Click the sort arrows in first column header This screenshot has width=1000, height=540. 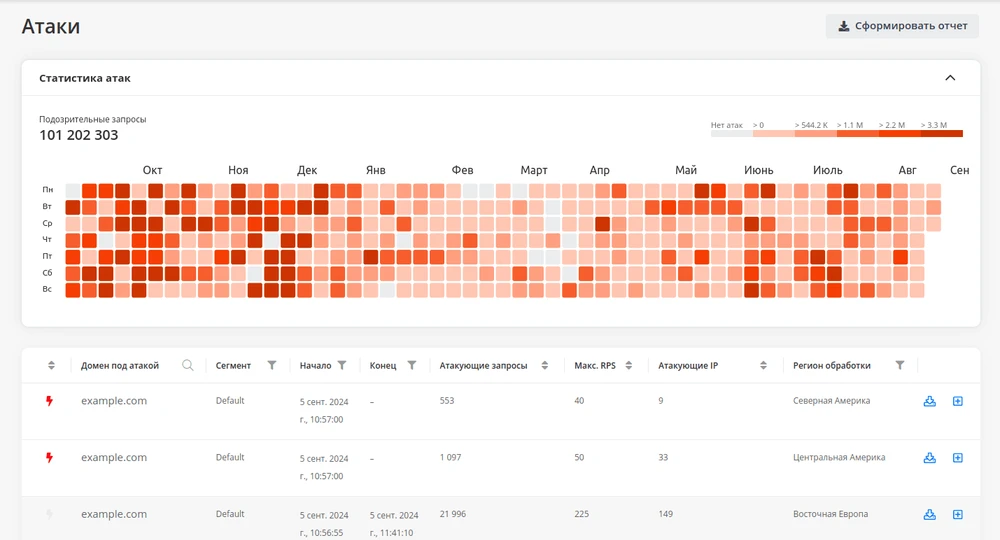coord(51,366)
